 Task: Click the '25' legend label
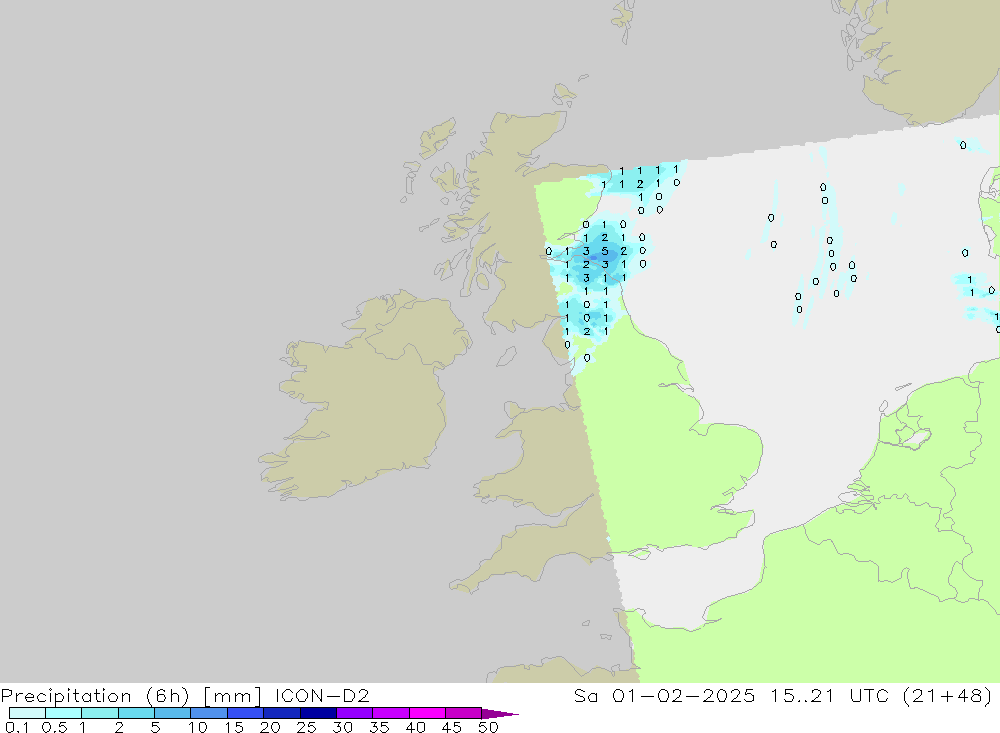(306, 727)
